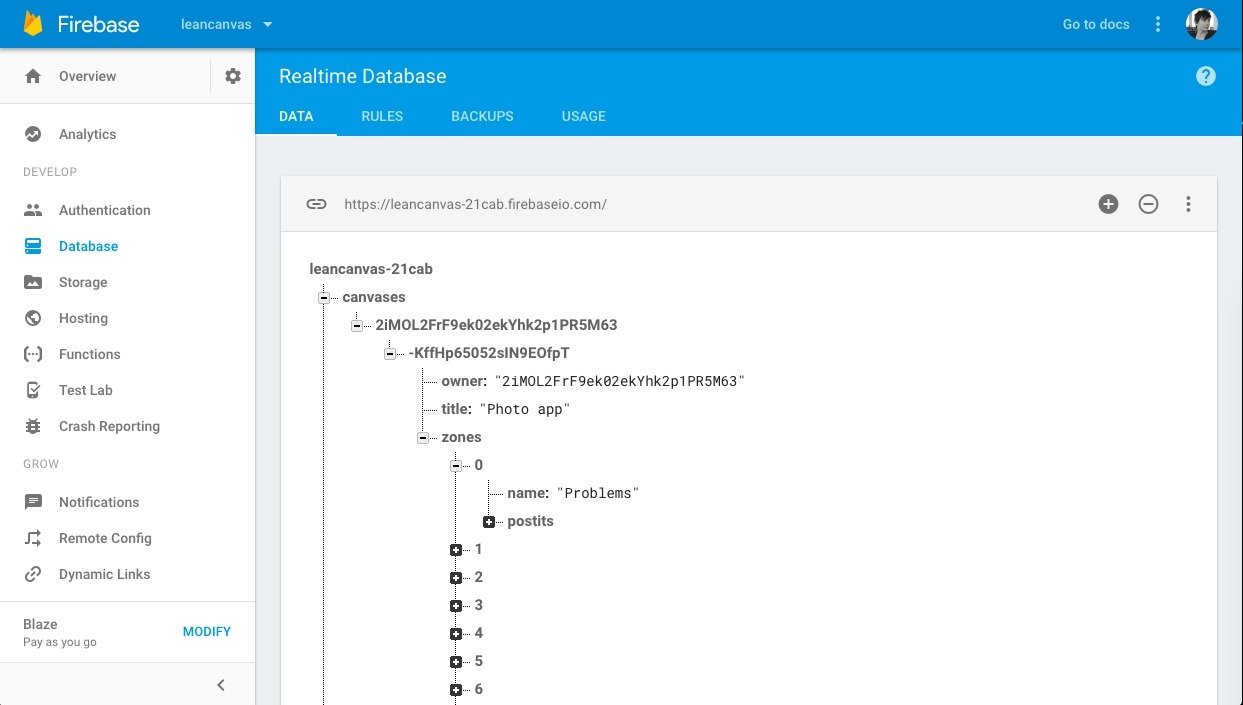Click the Overview home icon

pyautogui.click(x=33, y=76)
